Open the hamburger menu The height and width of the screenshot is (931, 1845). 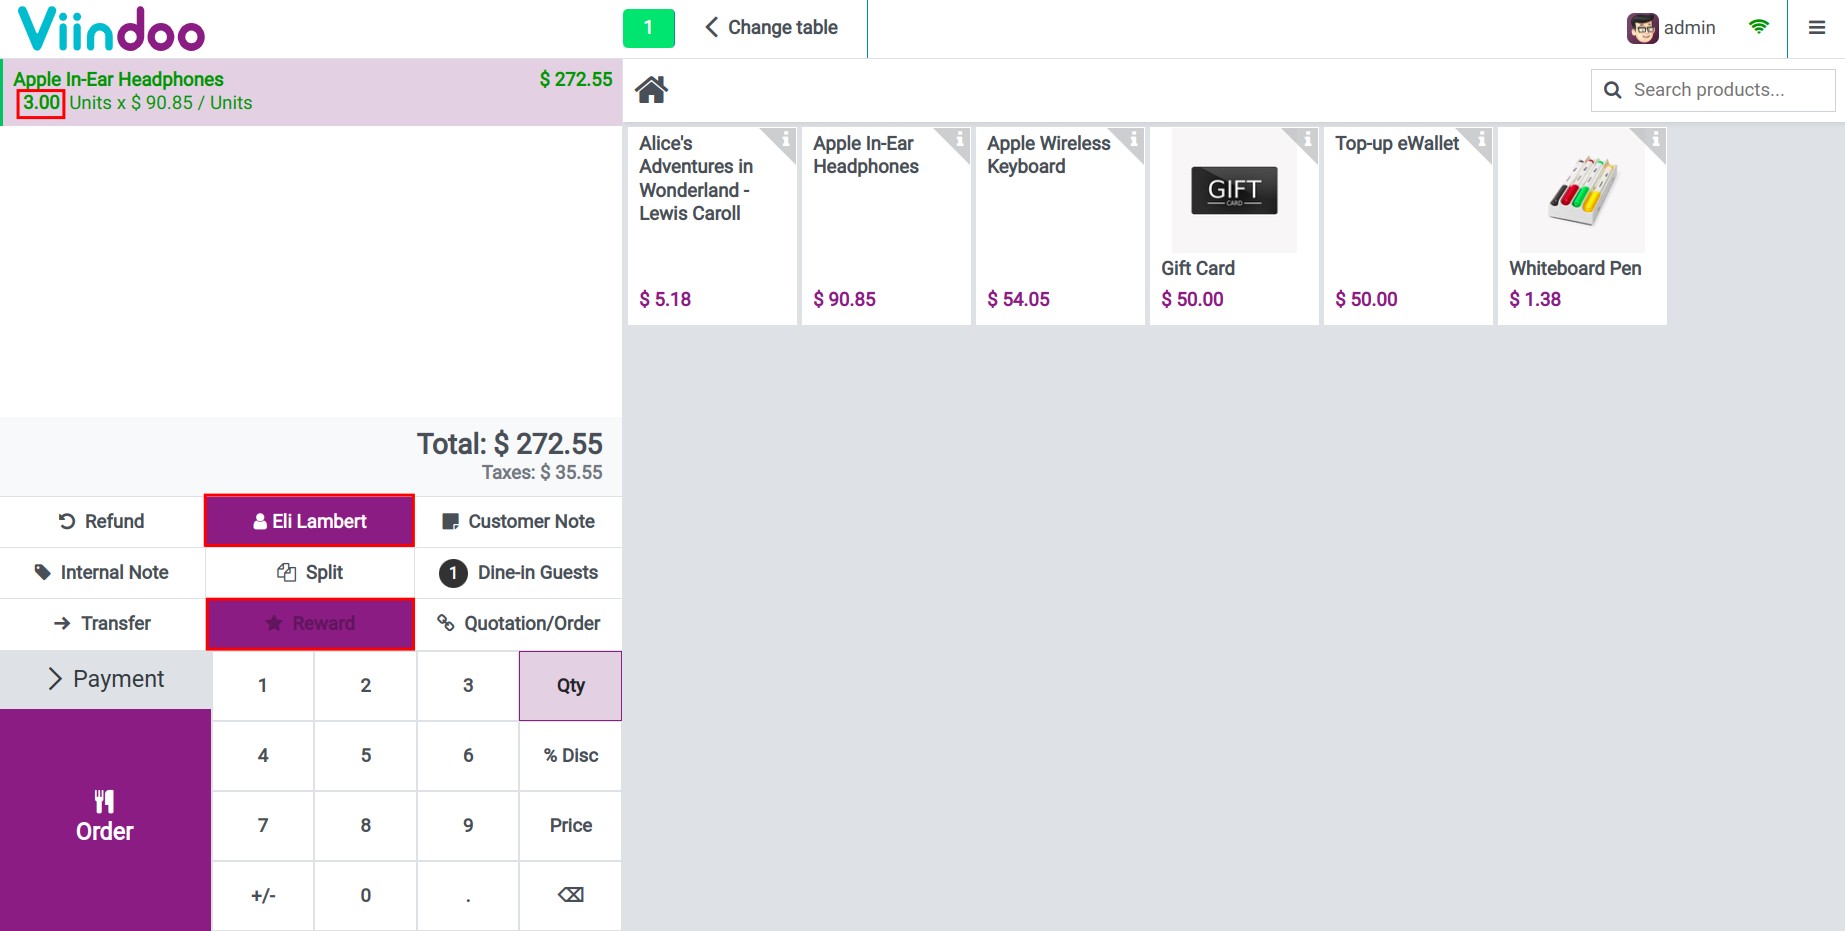click(x=1817, y=28)
